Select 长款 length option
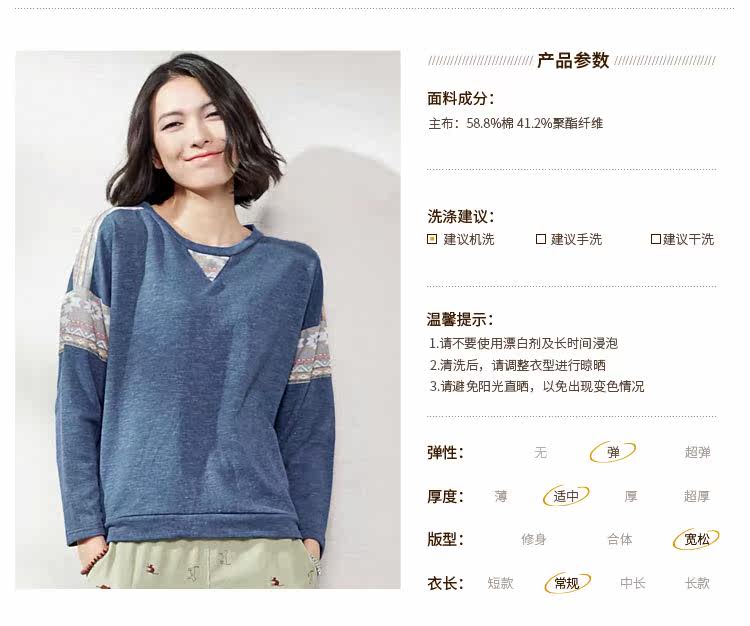Viewport: 750px width, 626px height. (697, 583)
